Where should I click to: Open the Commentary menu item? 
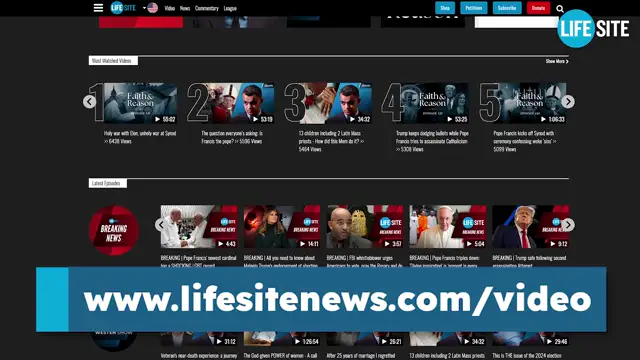pyautogui.click(x=207, y=8)
